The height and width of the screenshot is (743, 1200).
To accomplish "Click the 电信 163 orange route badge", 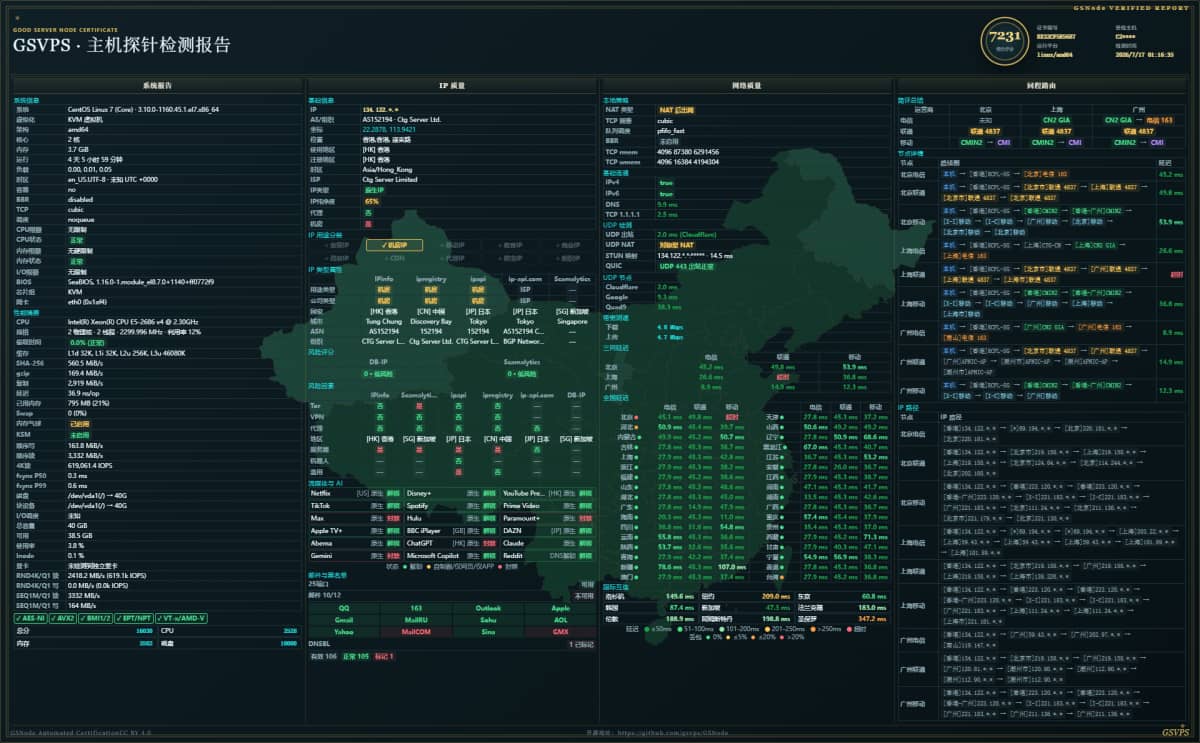I will (x=1159, y=120).
